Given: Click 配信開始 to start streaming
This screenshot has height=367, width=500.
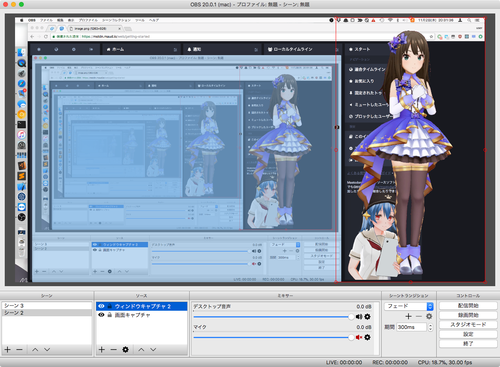Looking at the screenshot, I should [468, 305].
